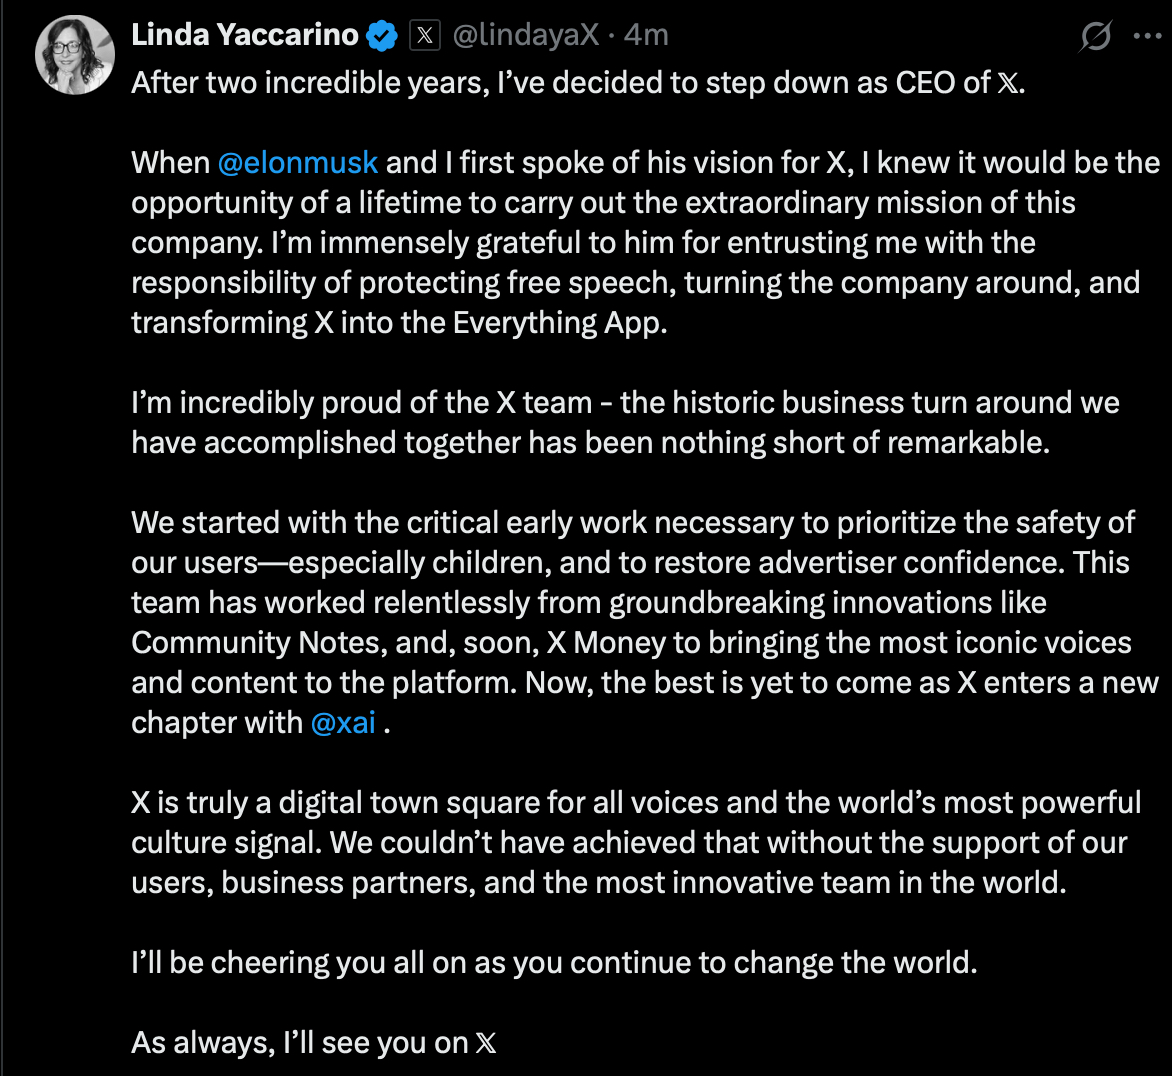The image size is (1172, 1076).
Task: Click the 𝕏 glyph after "CEO of"
Action: click(x=1009, y=83)
